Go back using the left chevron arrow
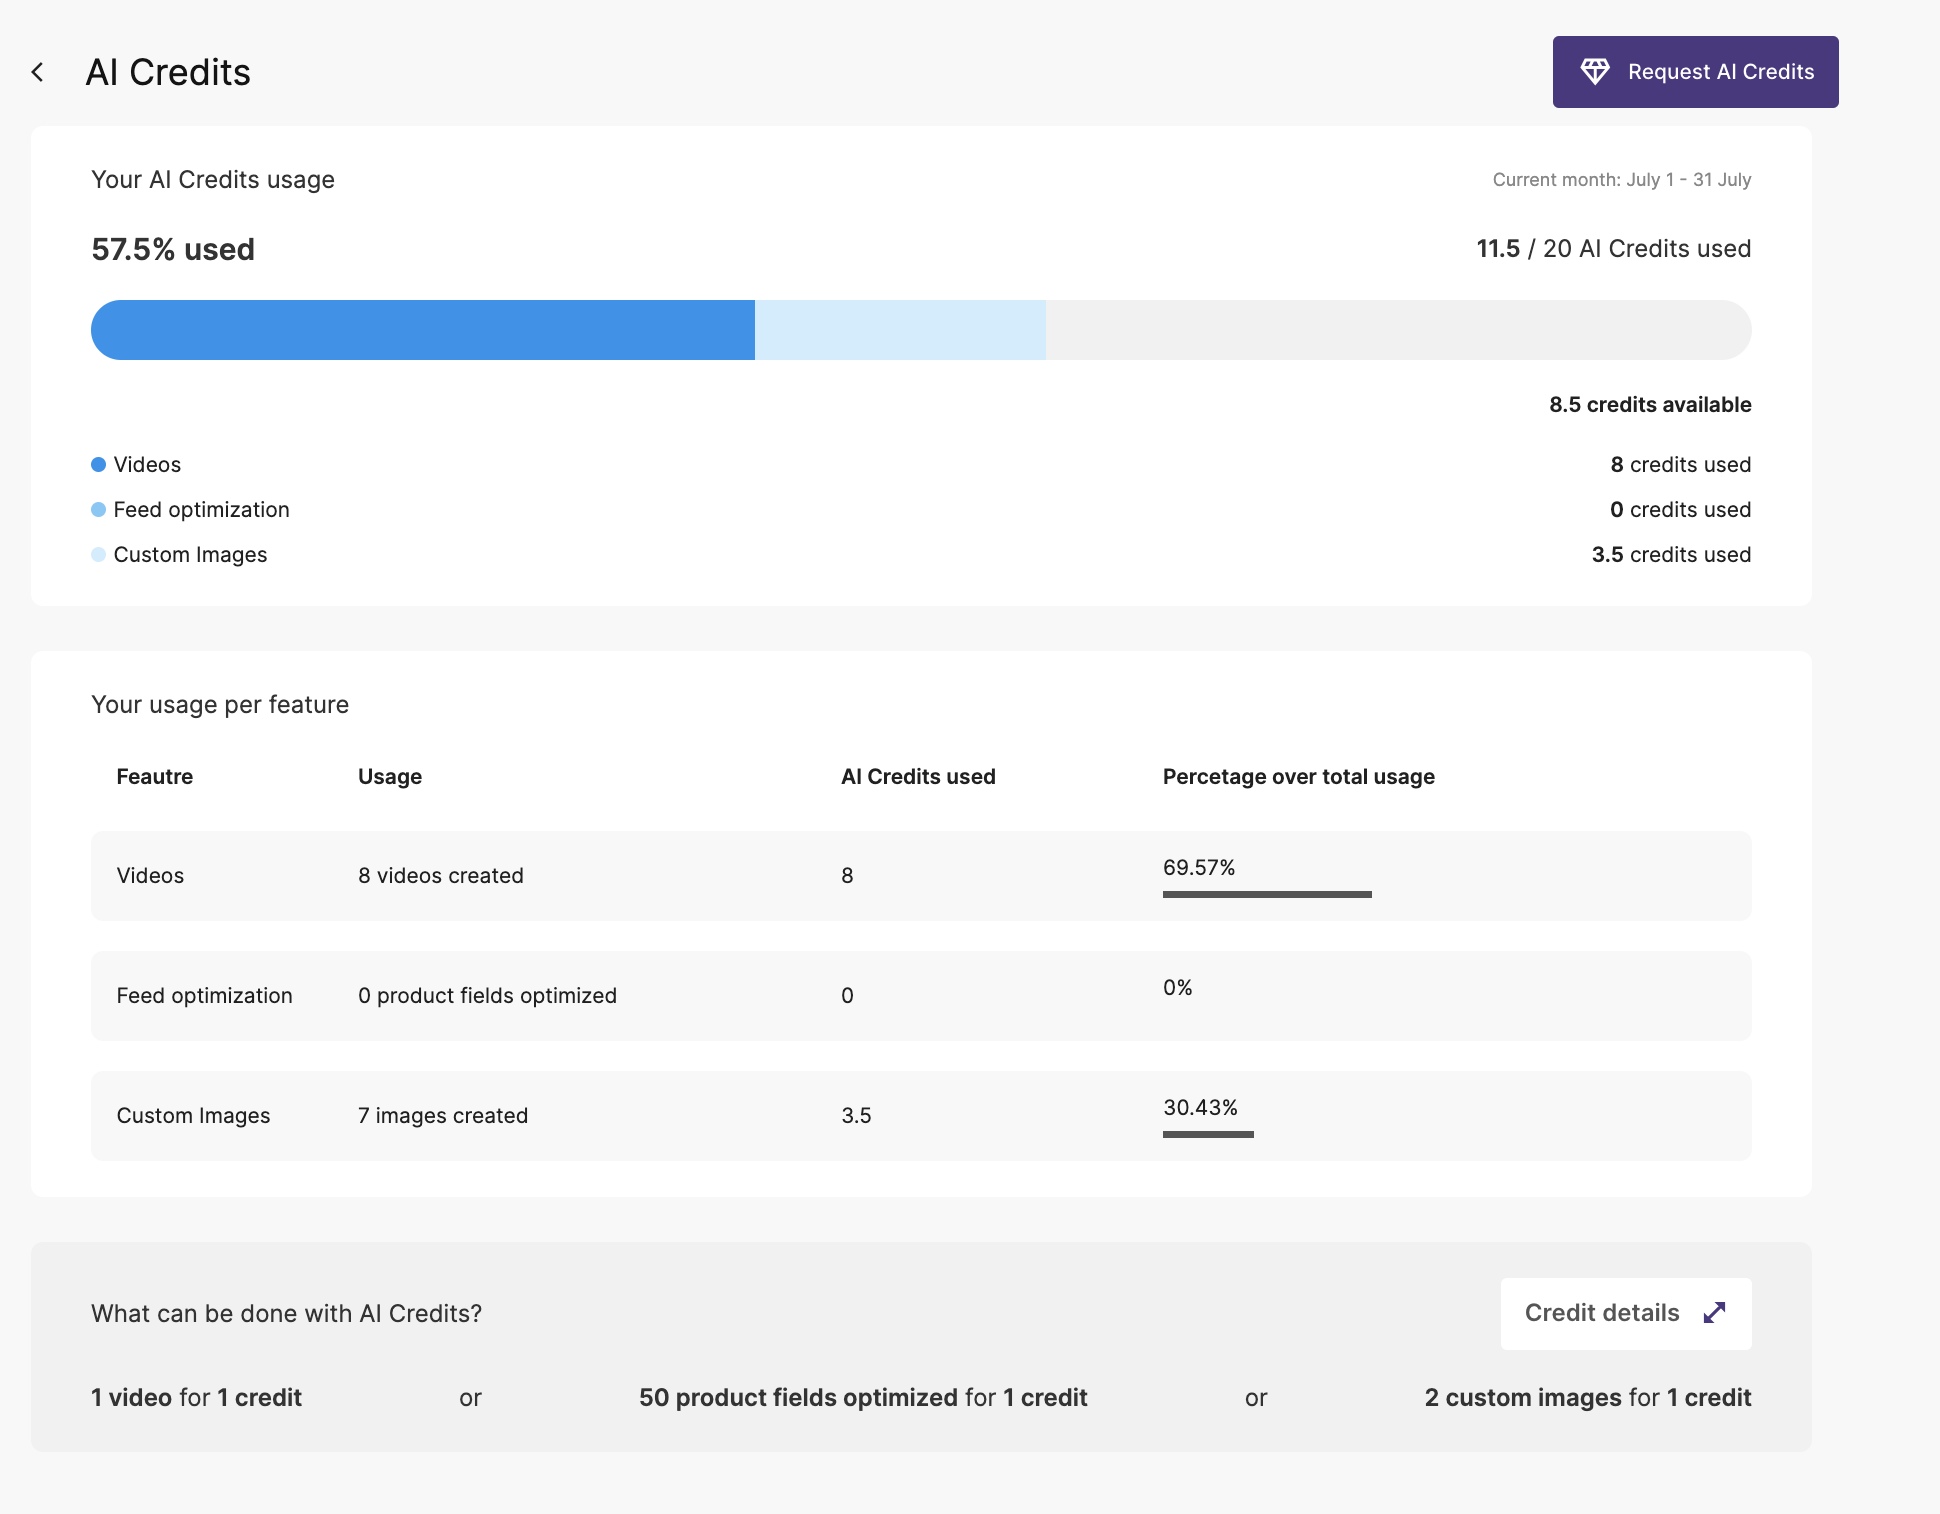The width and height of the screenshot is (1940, 1514). [x=38, y=72]
